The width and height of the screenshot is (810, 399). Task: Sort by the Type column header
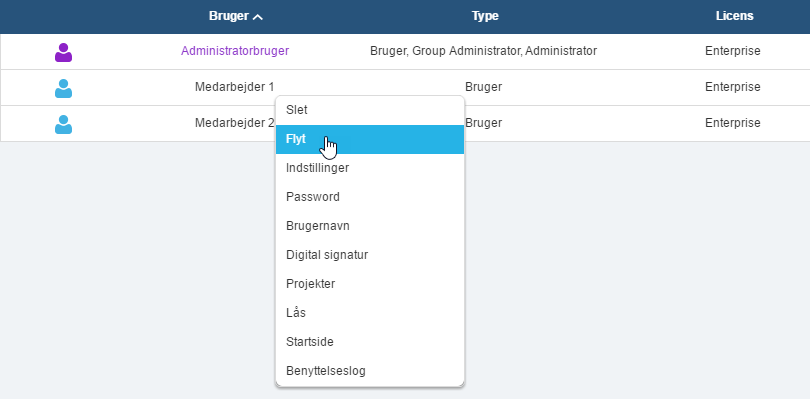[485, 16]
